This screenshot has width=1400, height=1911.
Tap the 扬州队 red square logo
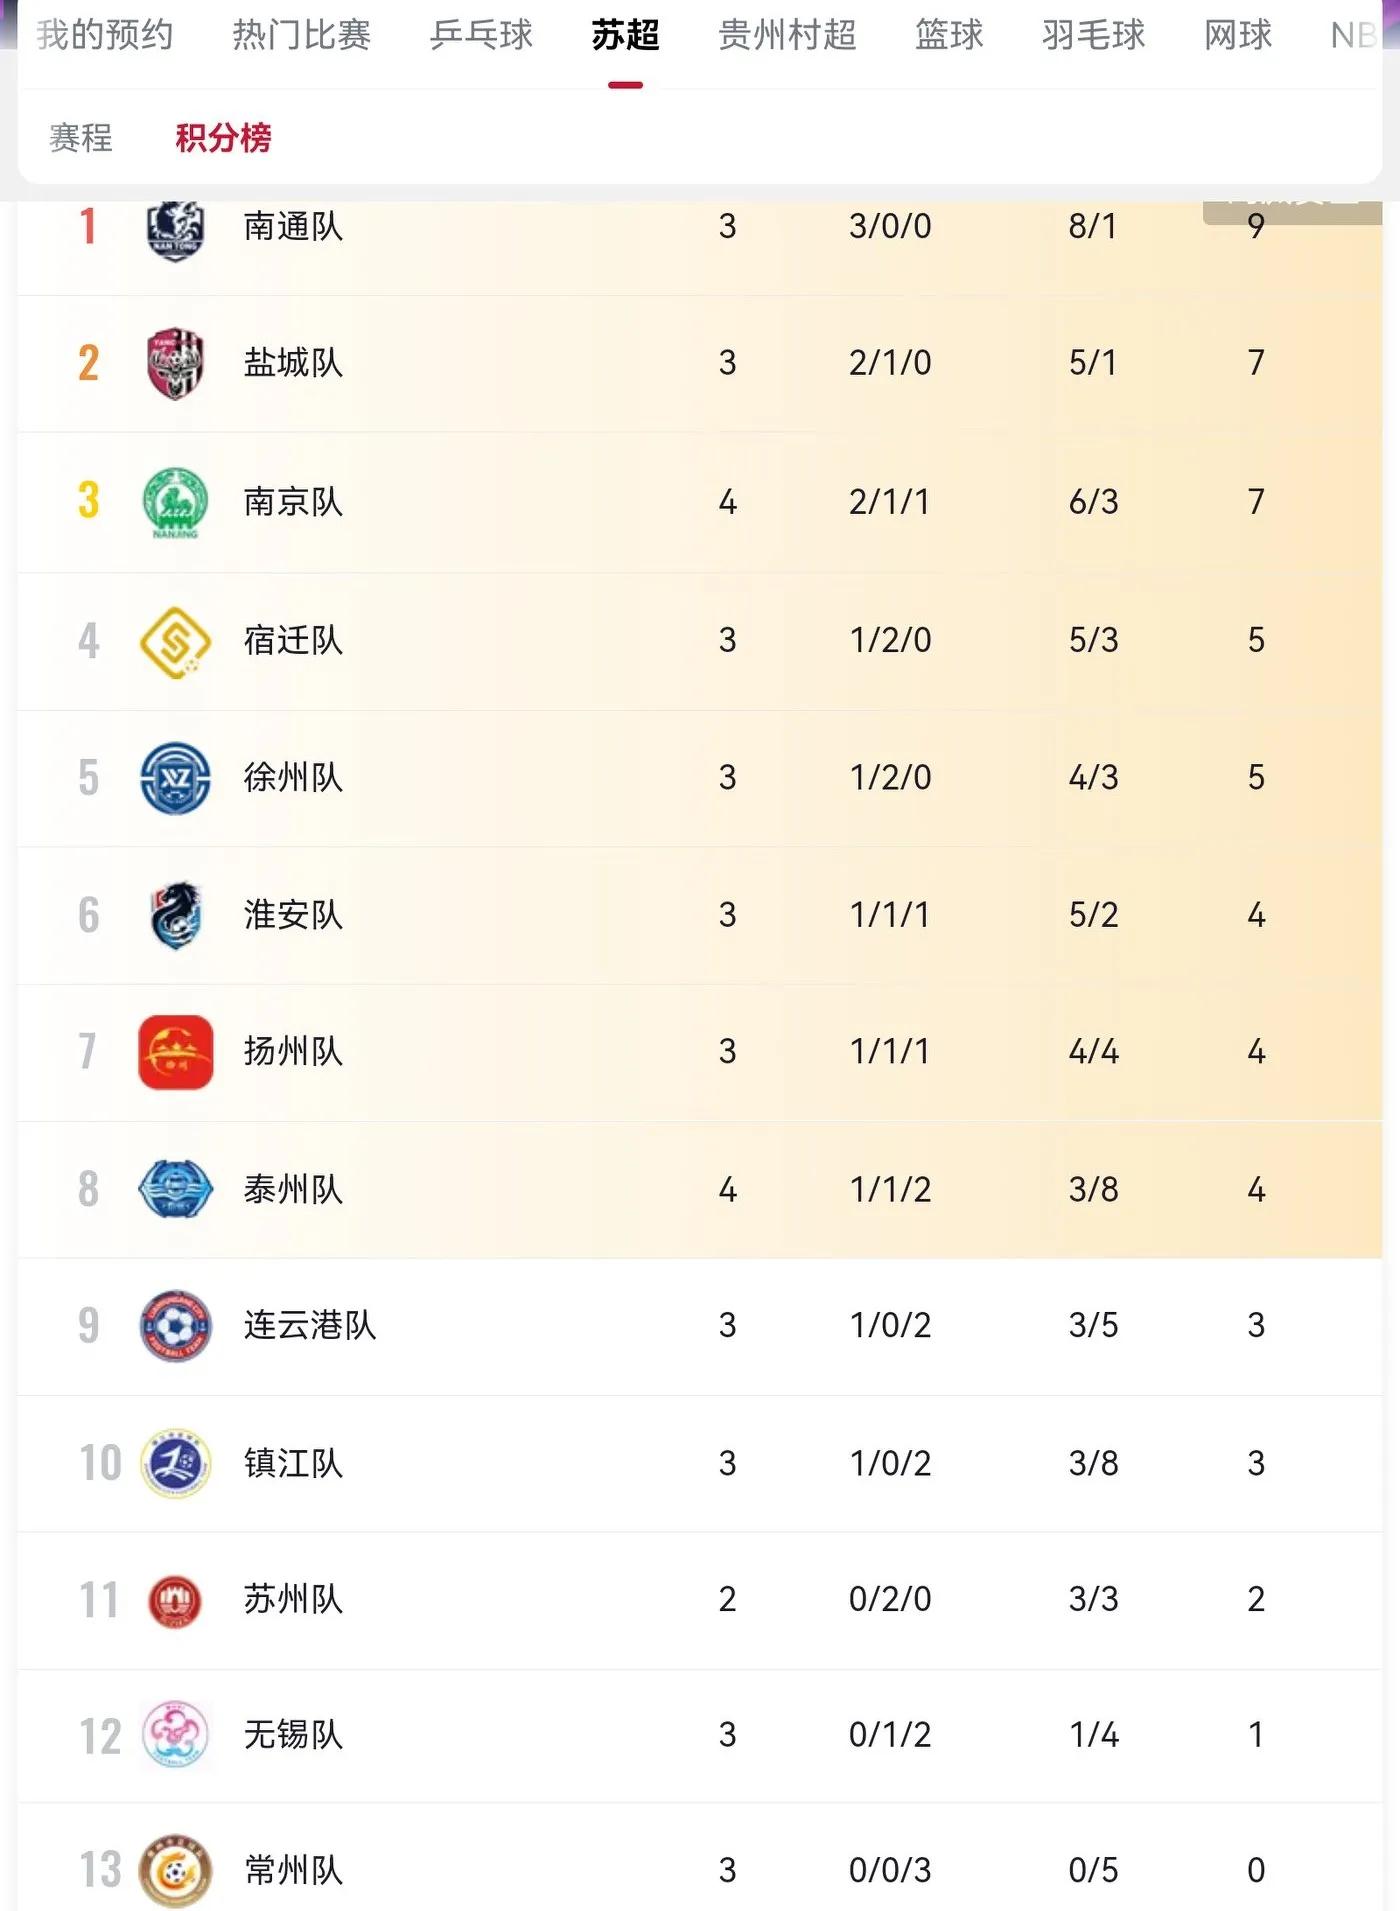click(x=175, y=1052)
